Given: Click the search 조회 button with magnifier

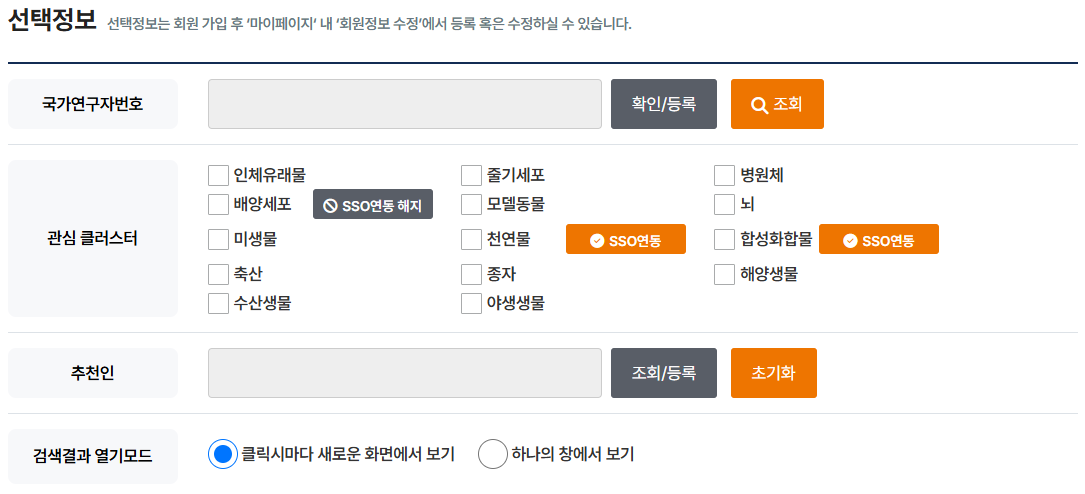Looking at the screenshot, I should [777, 104].
